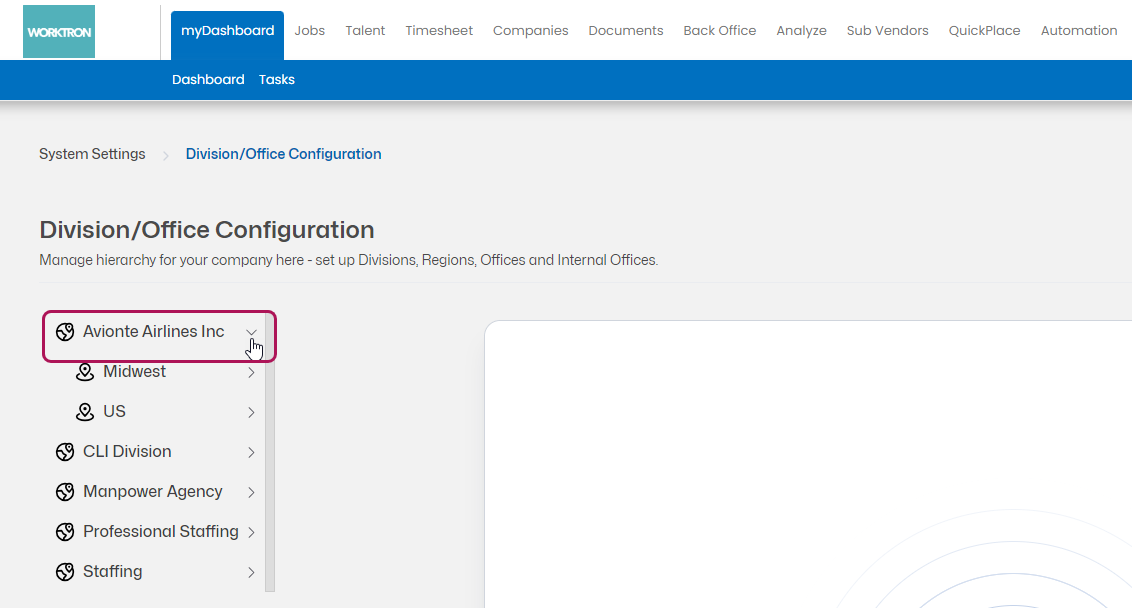Expand the US region chevron
The image size is (1132, 608).
[x=251, y=412]
